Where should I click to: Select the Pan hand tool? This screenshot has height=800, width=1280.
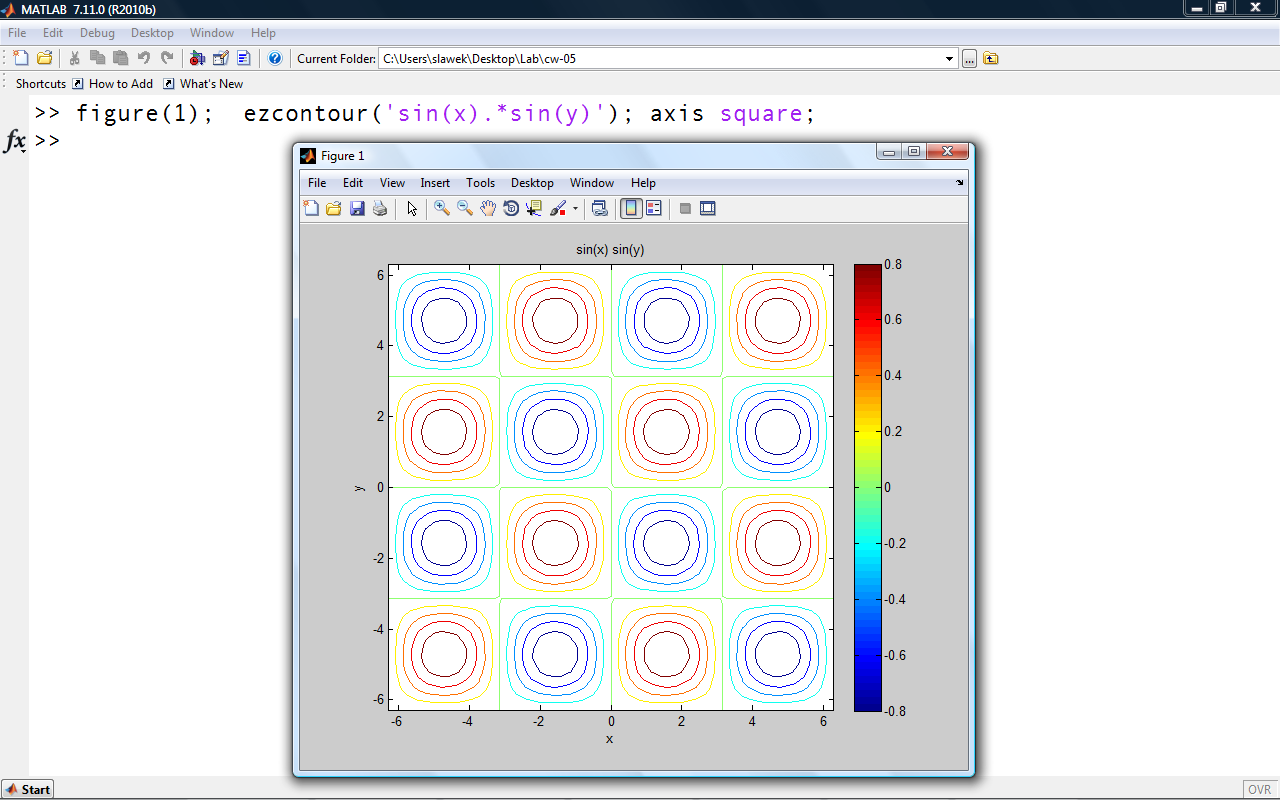tap(488, 208)
